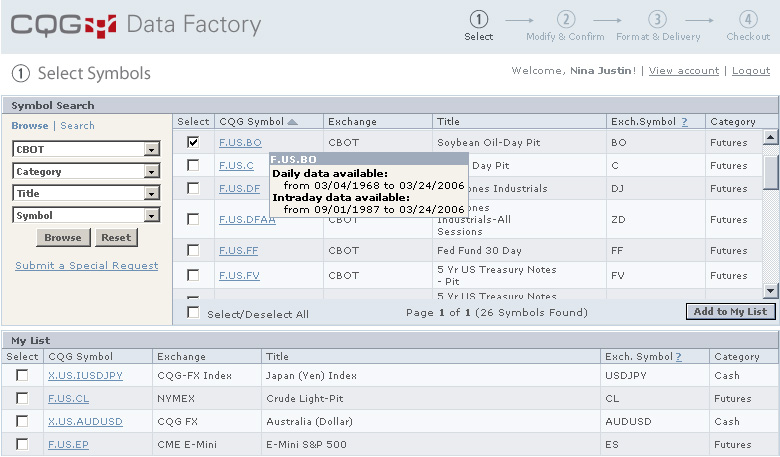Click the CQG Data Factory logo
Viewport: 780px width, 457px height.
tap(136, 25)
